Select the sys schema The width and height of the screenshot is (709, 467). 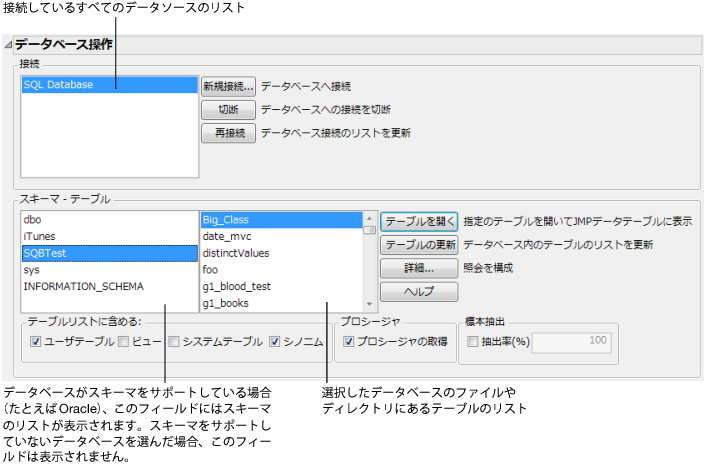click(110, 270)
